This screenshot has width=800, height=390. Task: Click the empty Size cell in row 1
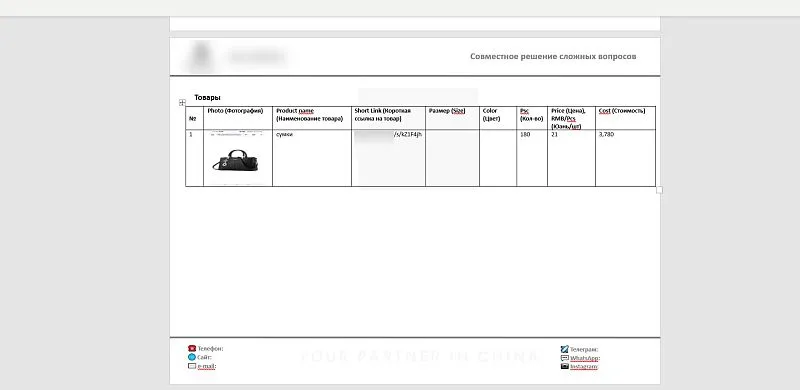[453, 158]
